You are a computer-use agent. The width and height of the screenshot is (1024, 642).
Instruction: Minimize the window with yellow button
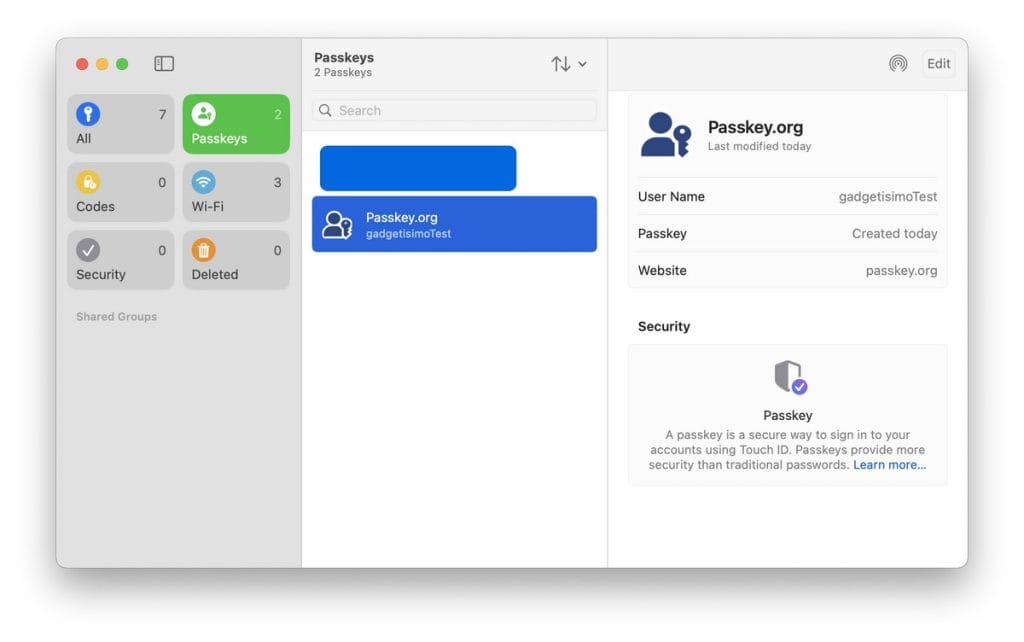point(102,64)
